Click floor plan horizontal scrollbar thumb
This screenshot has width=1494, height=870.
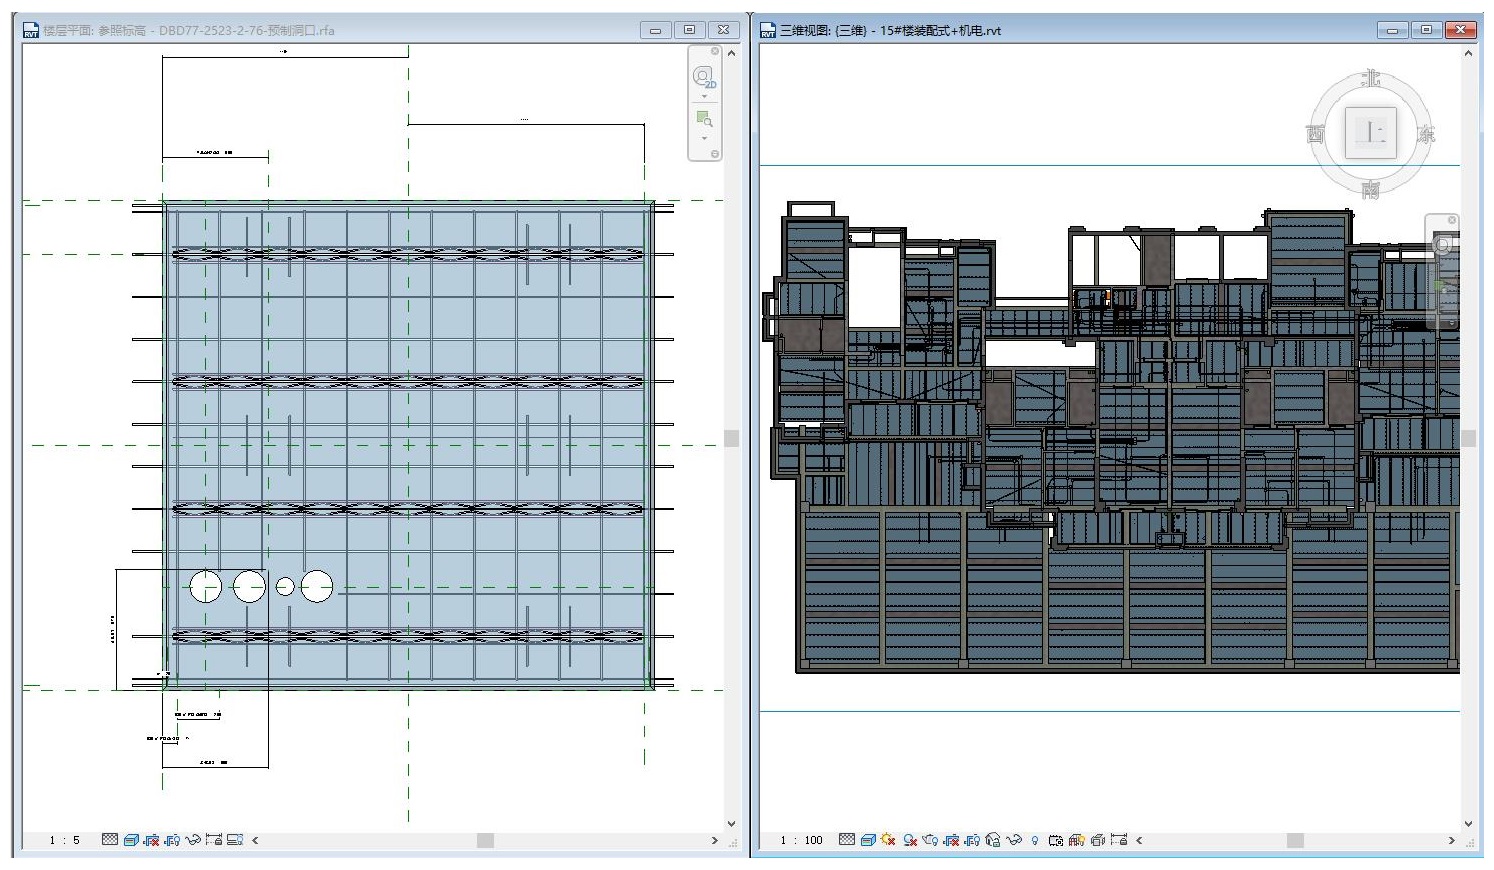485,840
